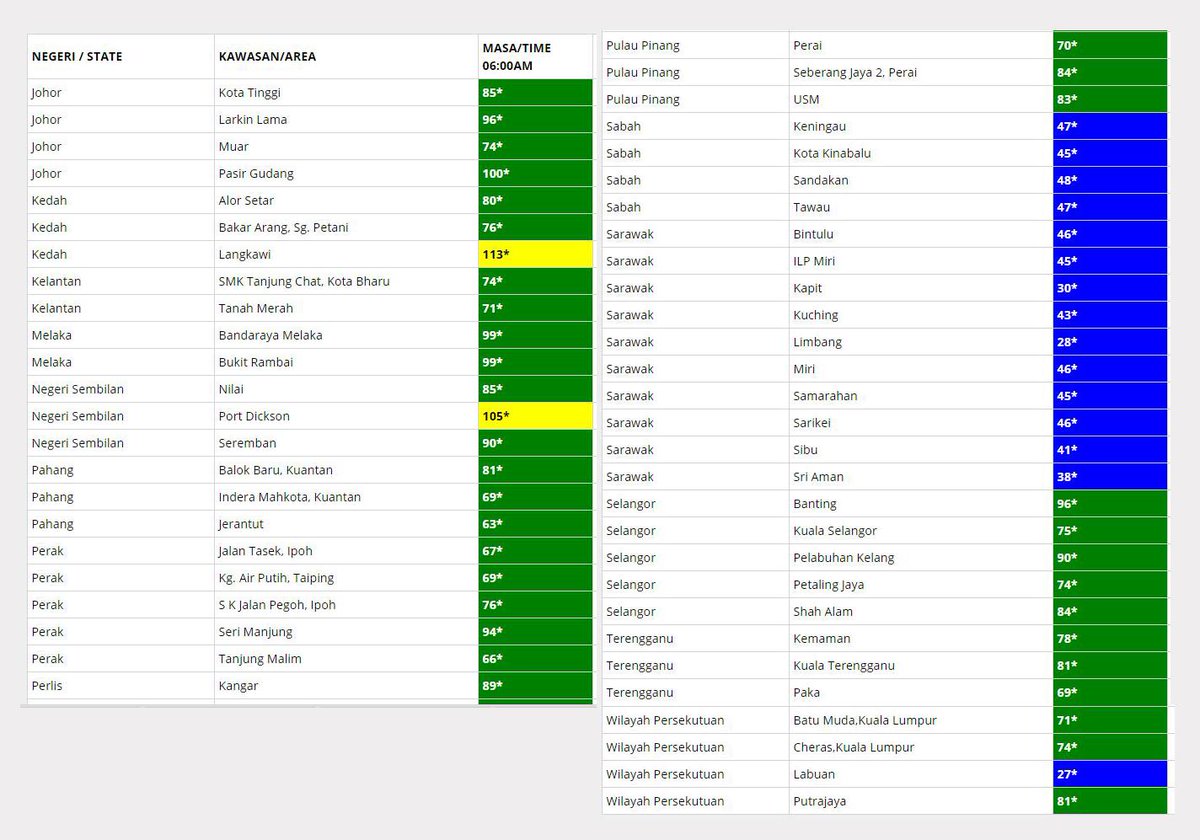Click the MASA/TIME 06:00AM column header
This screenshot has height=840, width=1200.
[535, 57]
